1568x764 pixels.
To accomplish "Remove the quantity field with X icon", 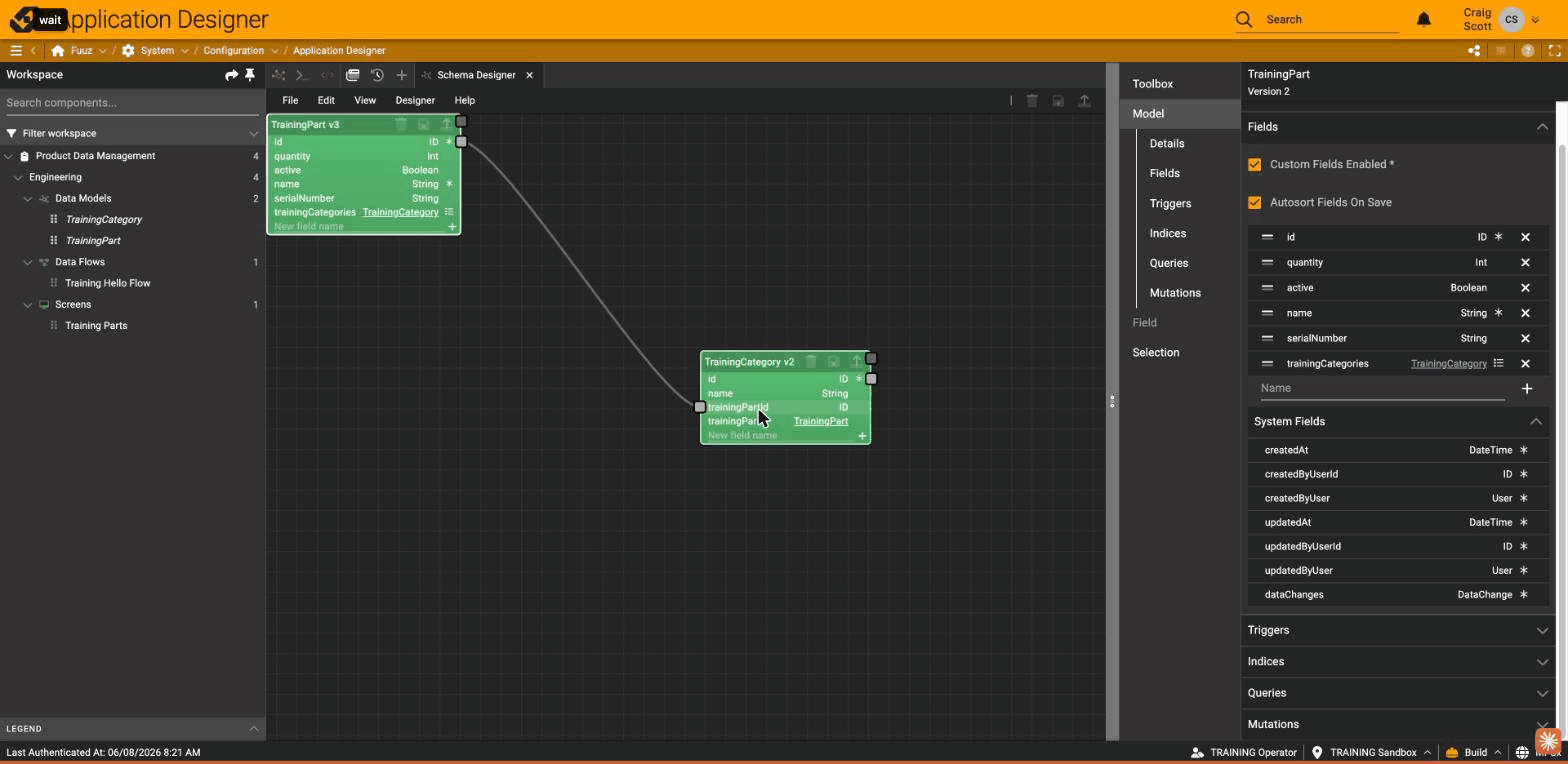I will point(1525,262).
